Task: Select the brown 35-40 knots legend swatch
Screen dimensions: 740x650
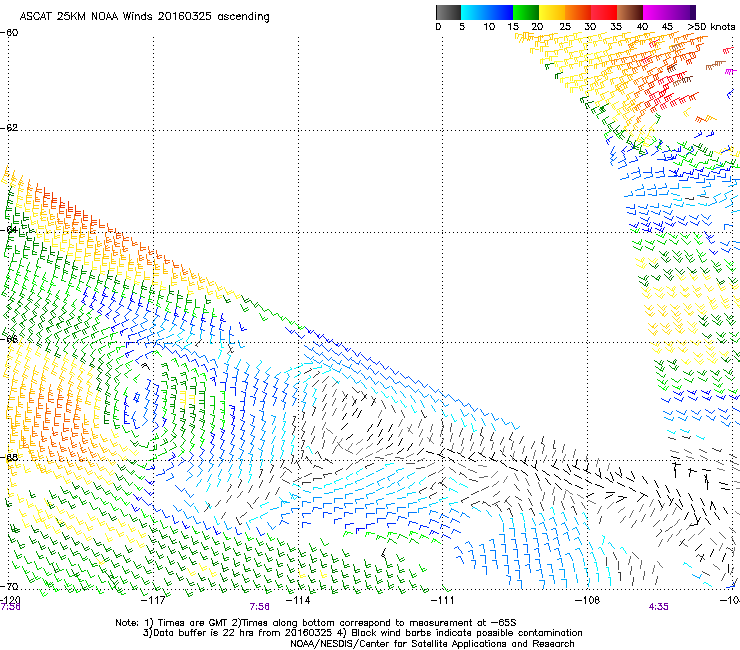Action: coord(630,12)
